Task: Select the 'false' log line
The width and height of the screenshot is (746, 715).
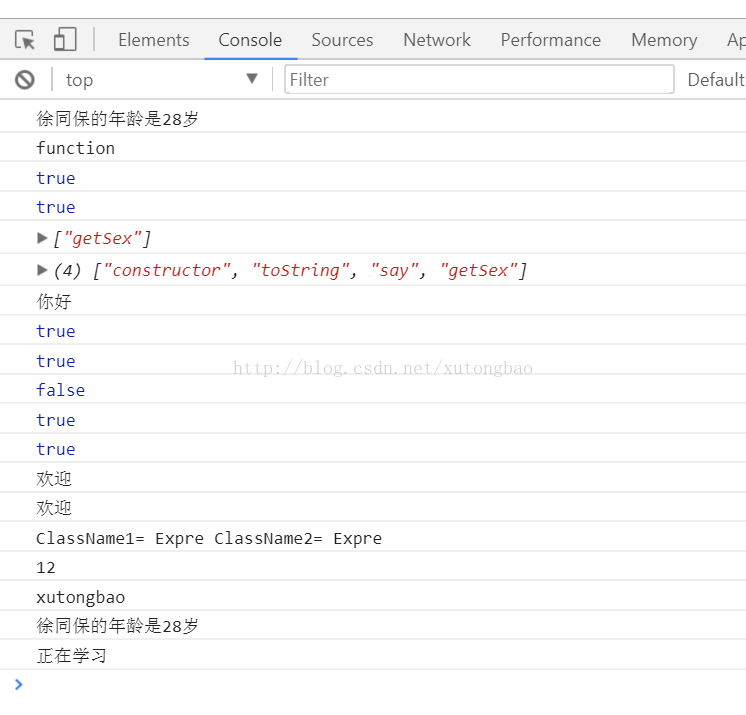Action: coord(373,390)
